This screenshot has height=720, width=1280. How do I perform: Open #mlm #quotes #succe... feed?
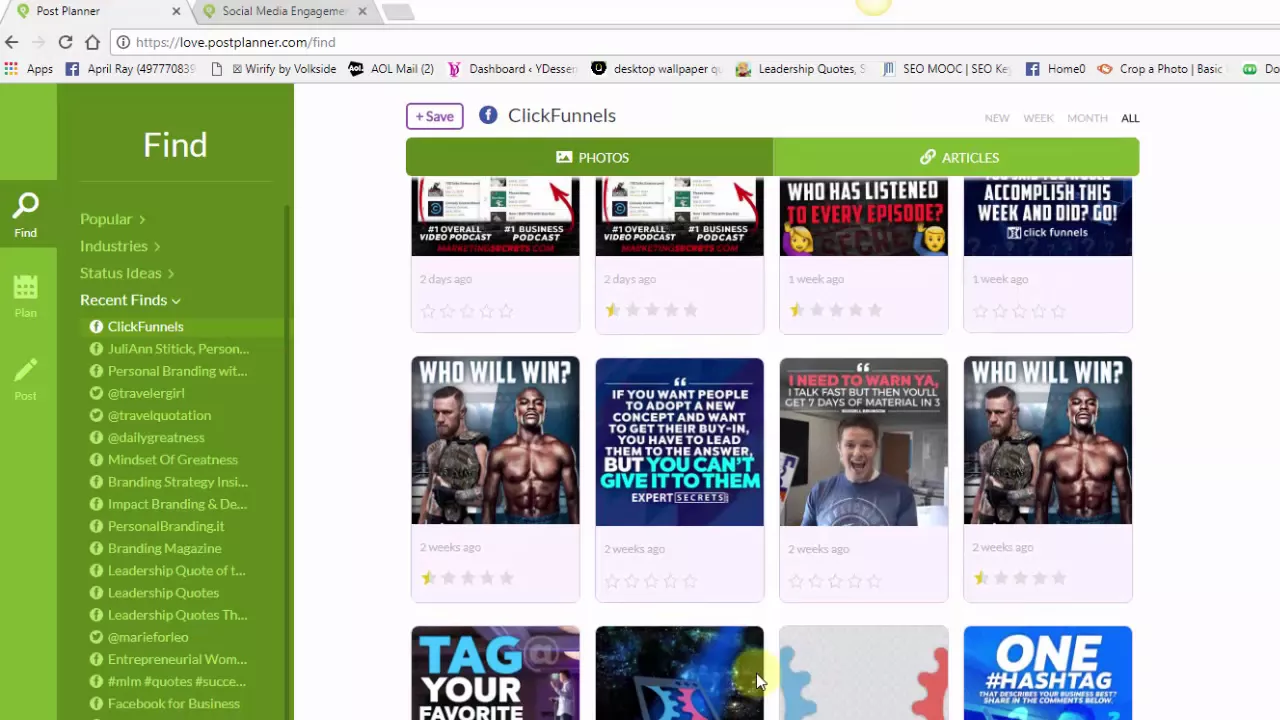[x=176, y=681]
